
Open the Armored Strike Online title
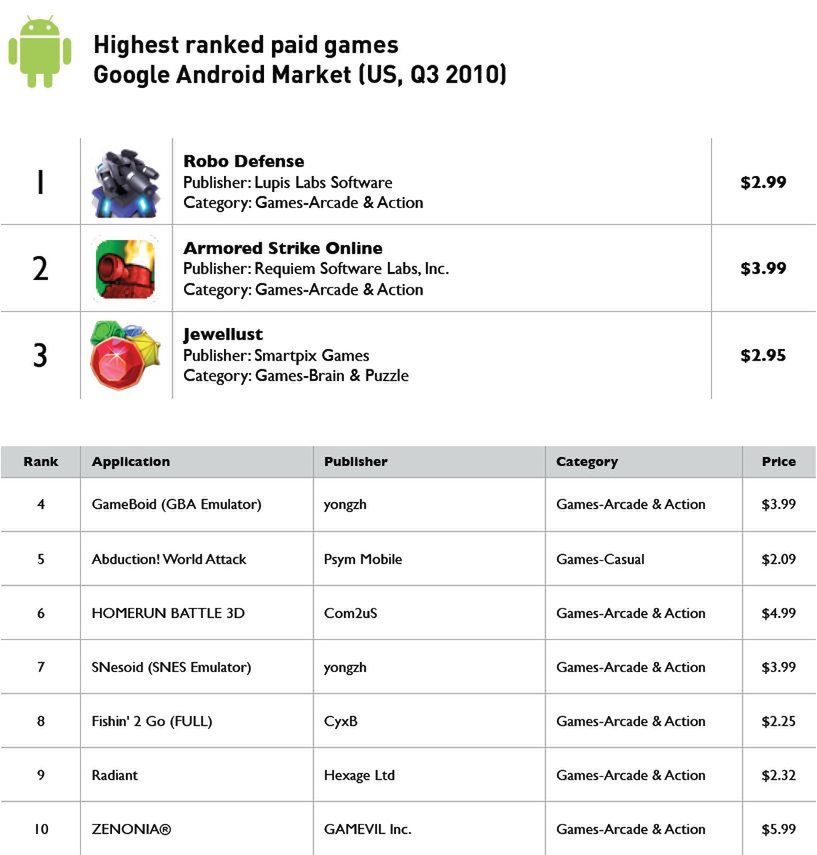[x=283, y=248]
